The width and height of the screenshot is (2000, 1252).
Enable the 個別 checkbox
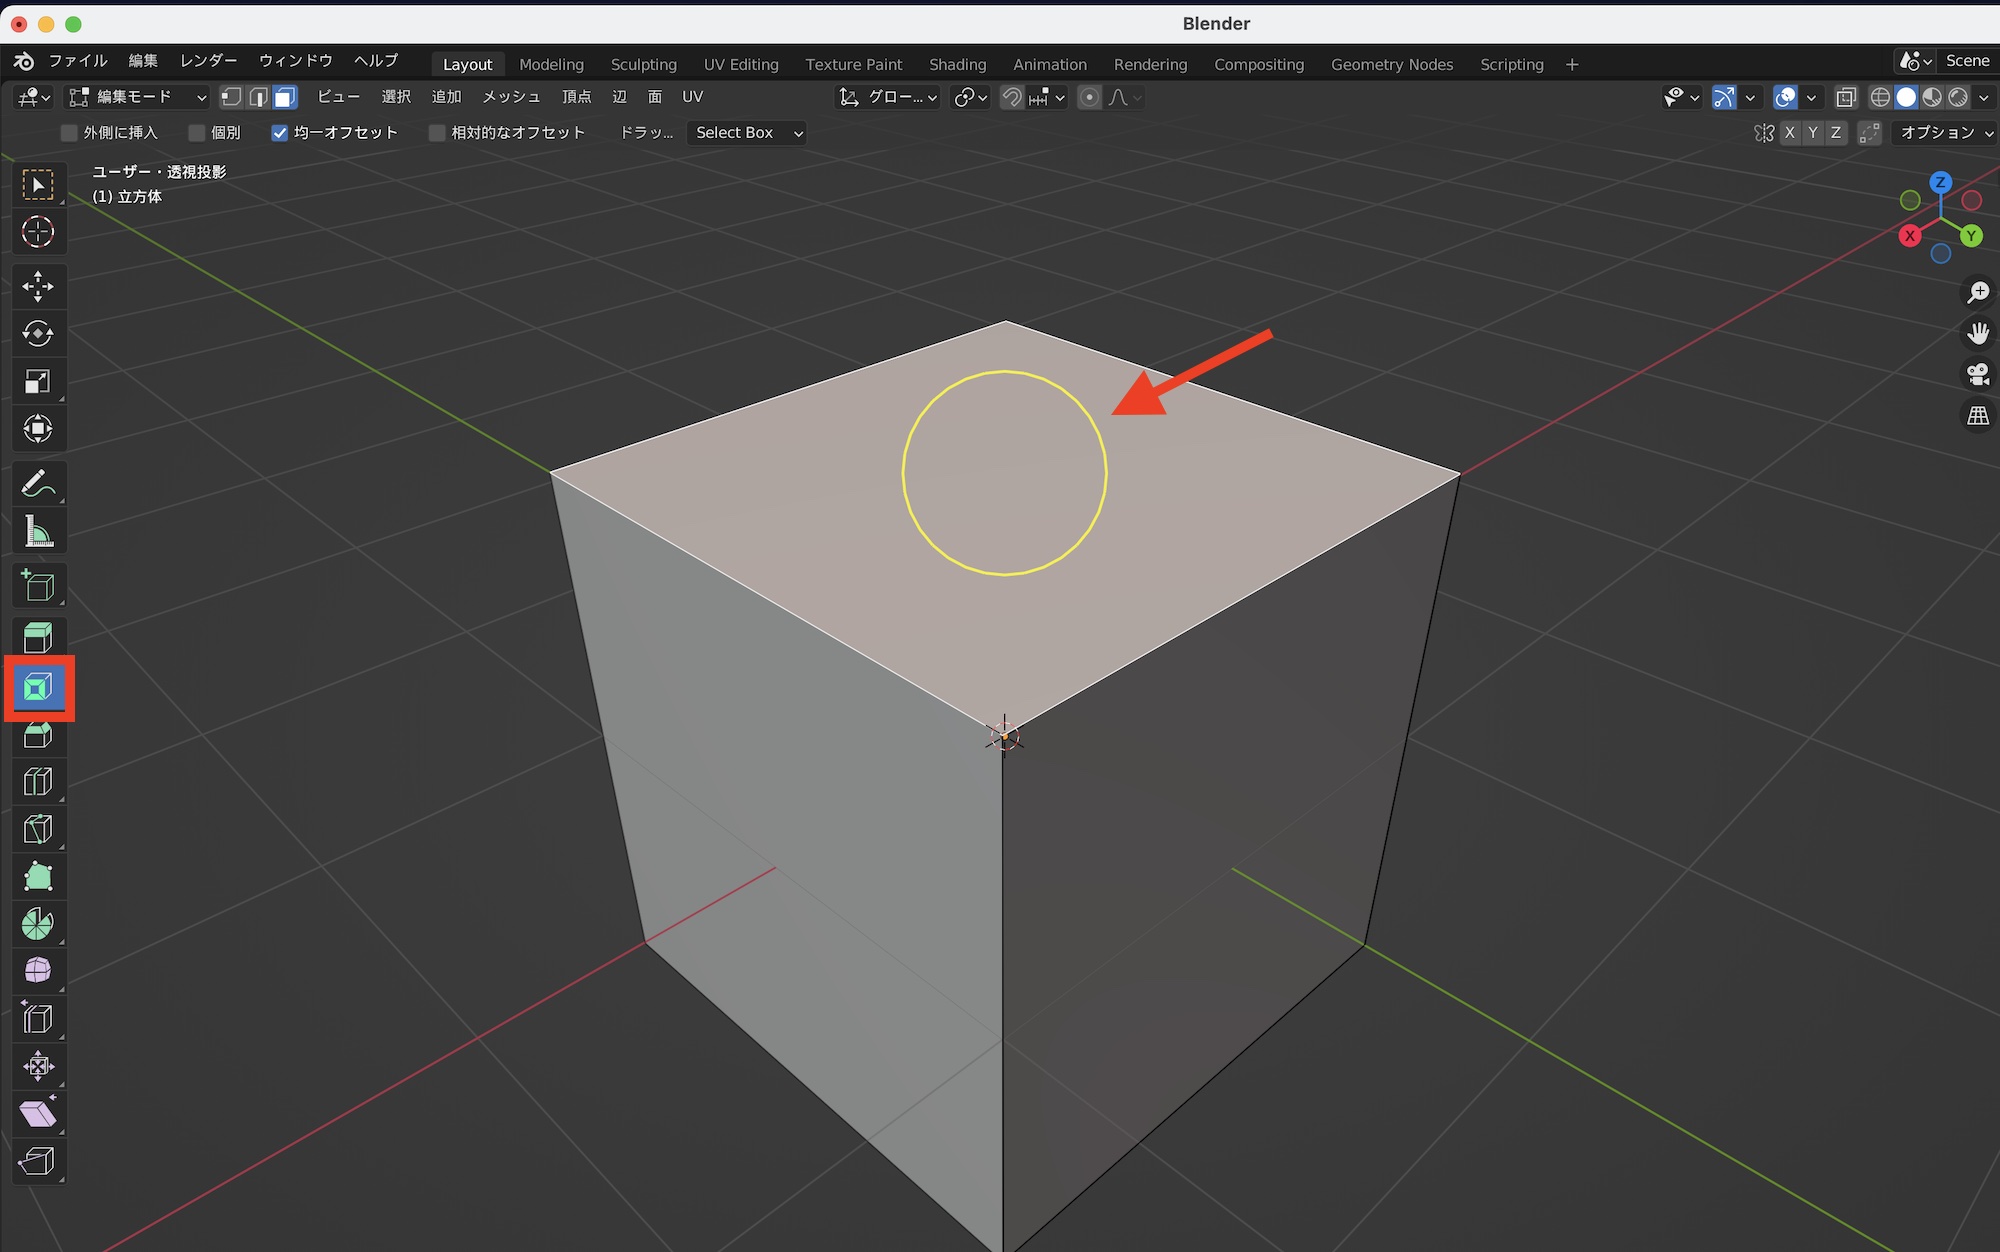point(197,133)
